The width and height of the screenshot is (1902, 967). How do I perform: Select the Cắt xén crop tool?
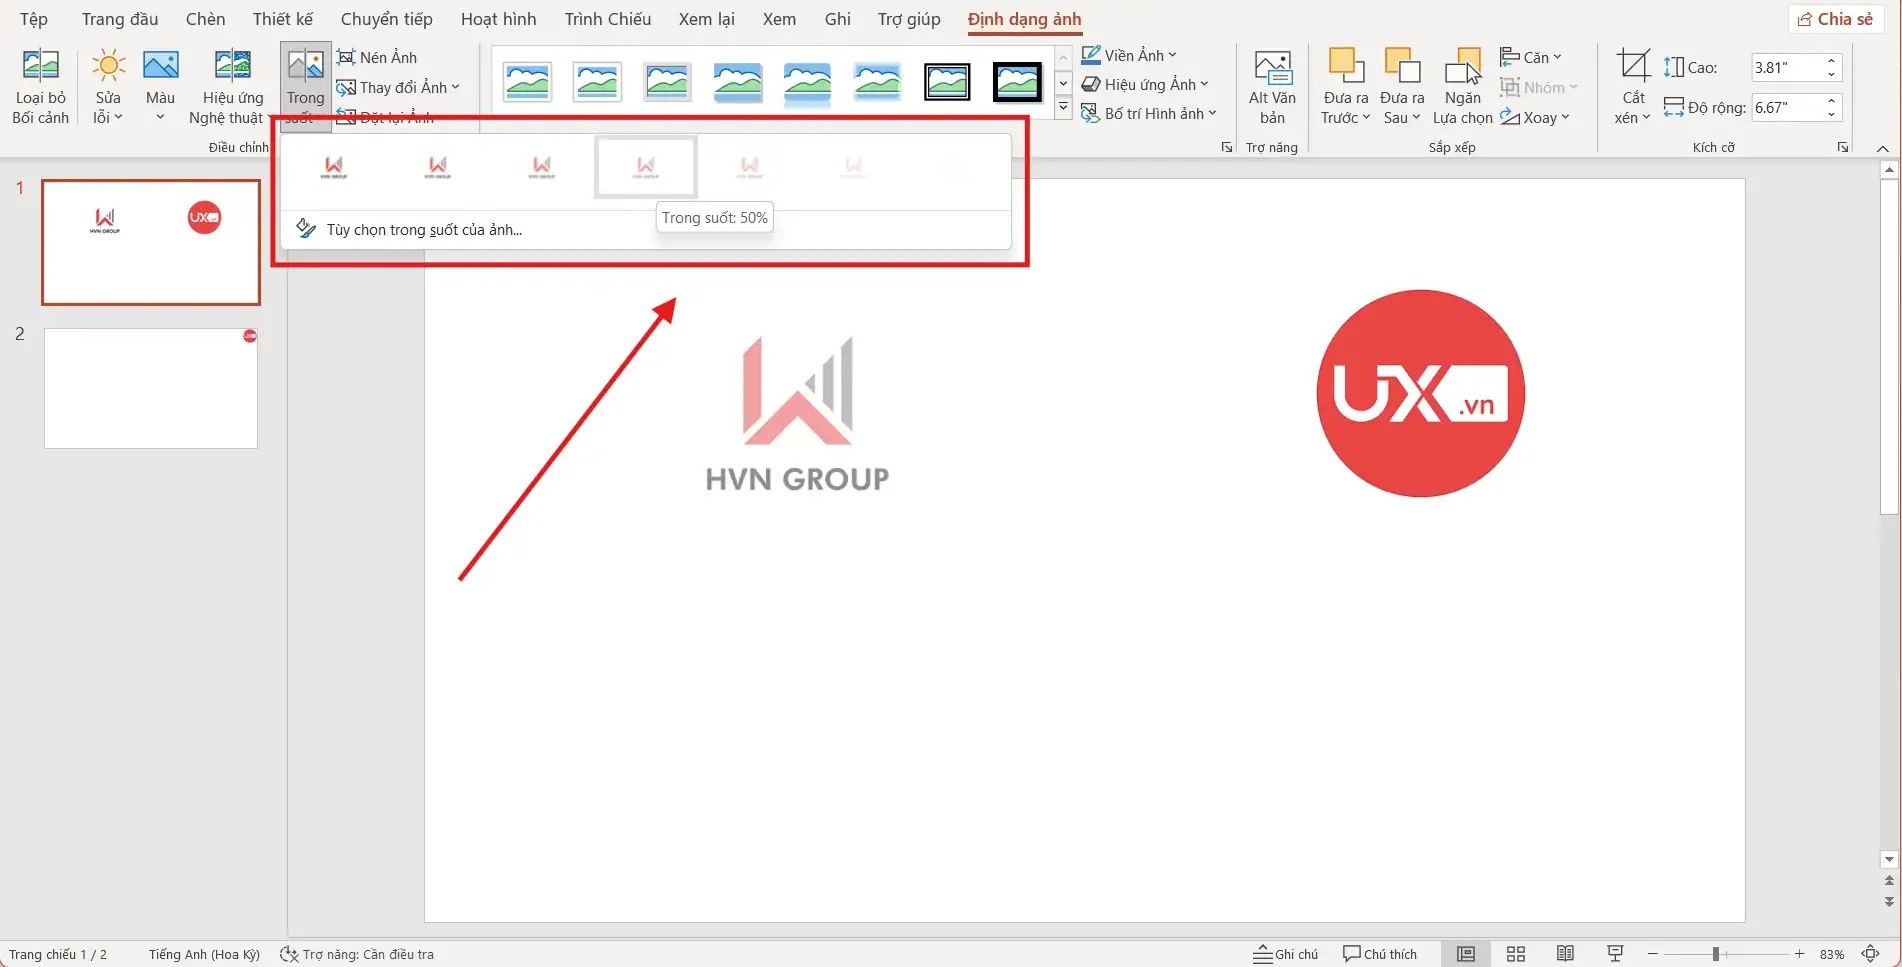click(x=1633, y=88)
